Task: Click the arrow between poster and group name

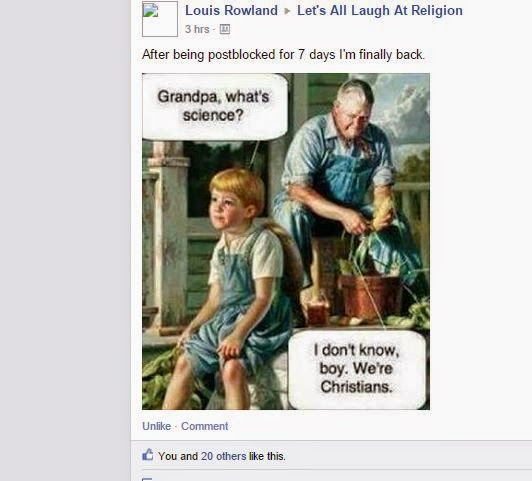Action: pos(287,11)
